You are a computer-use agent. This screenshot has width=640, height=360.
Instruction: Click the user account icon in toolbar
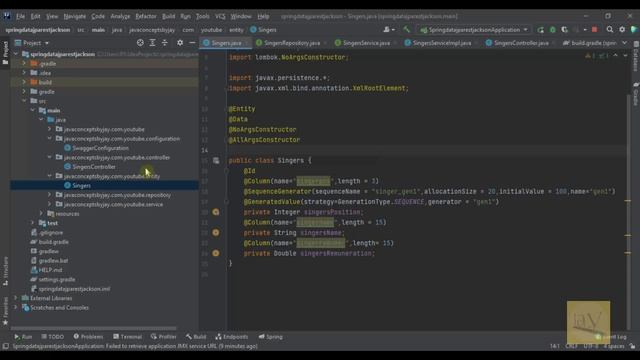[388, 29]
